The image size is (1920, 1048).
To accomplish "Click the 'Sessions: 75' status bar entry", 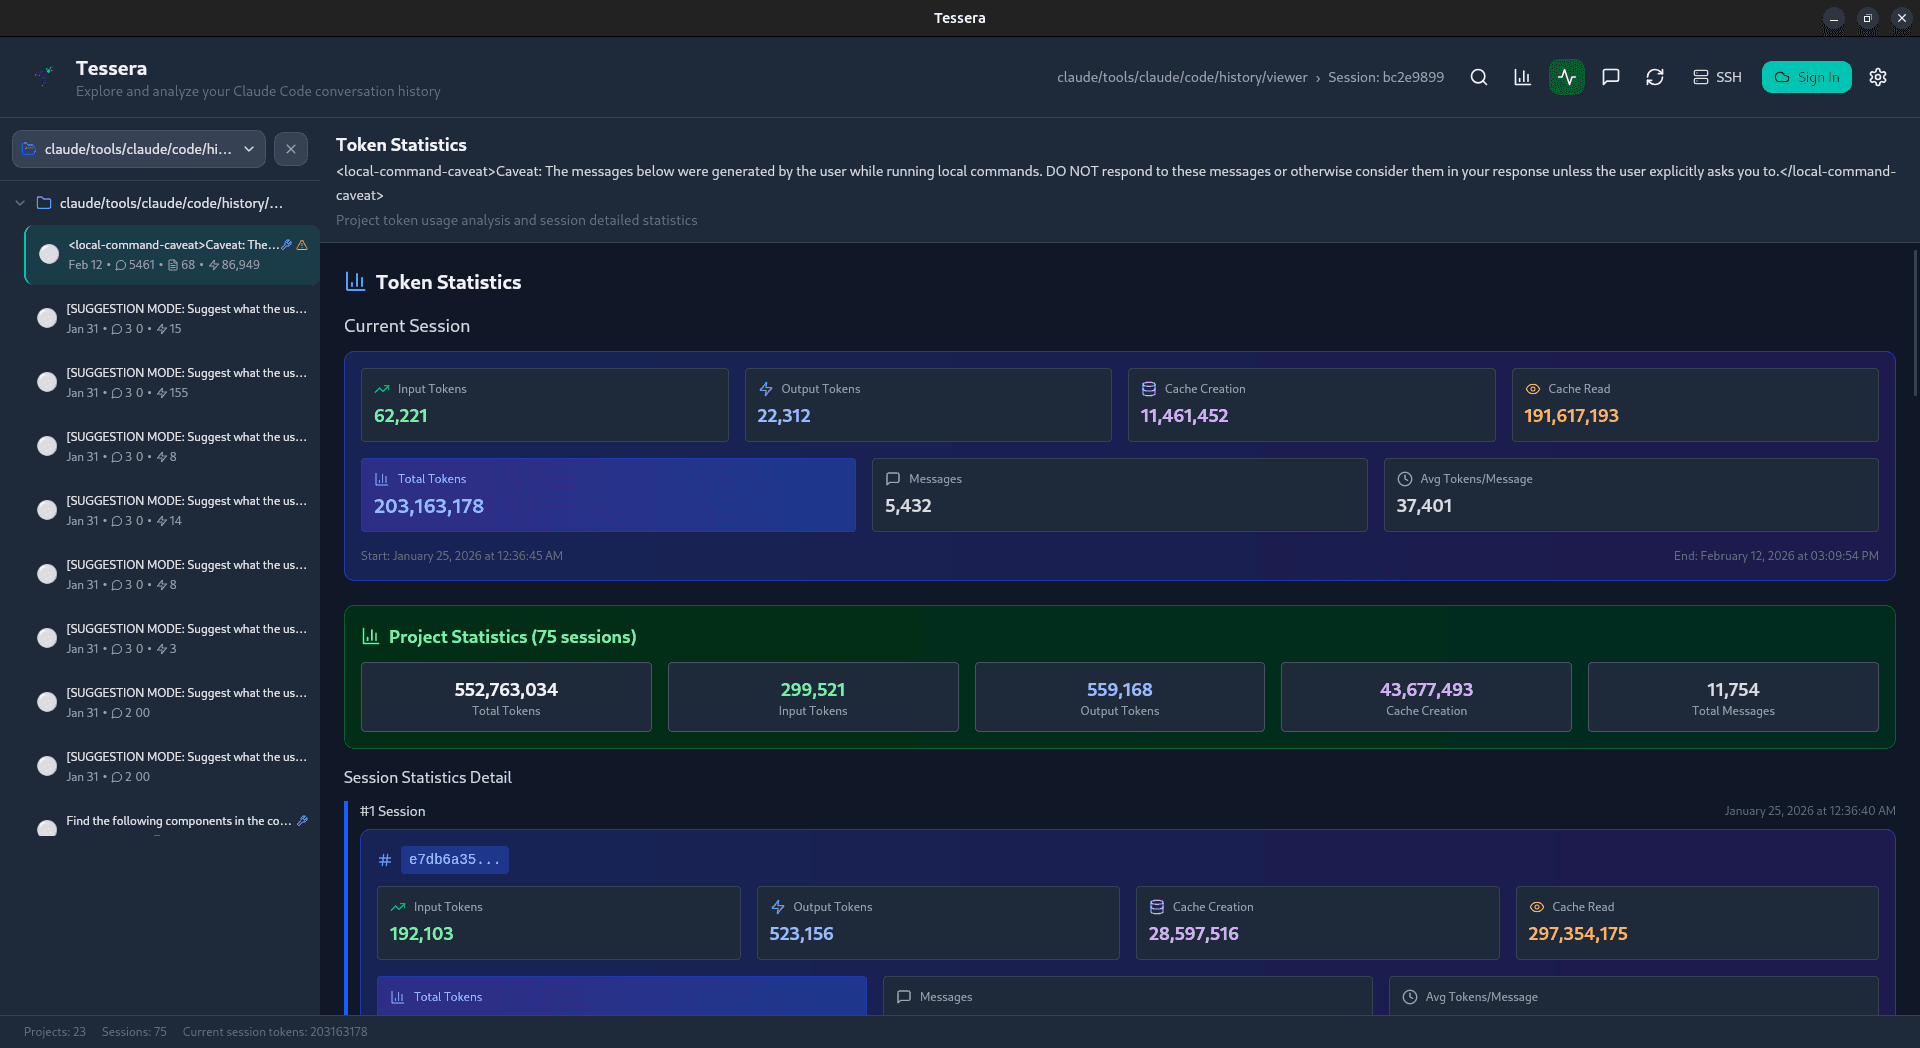I will [x=134, y=1032].
